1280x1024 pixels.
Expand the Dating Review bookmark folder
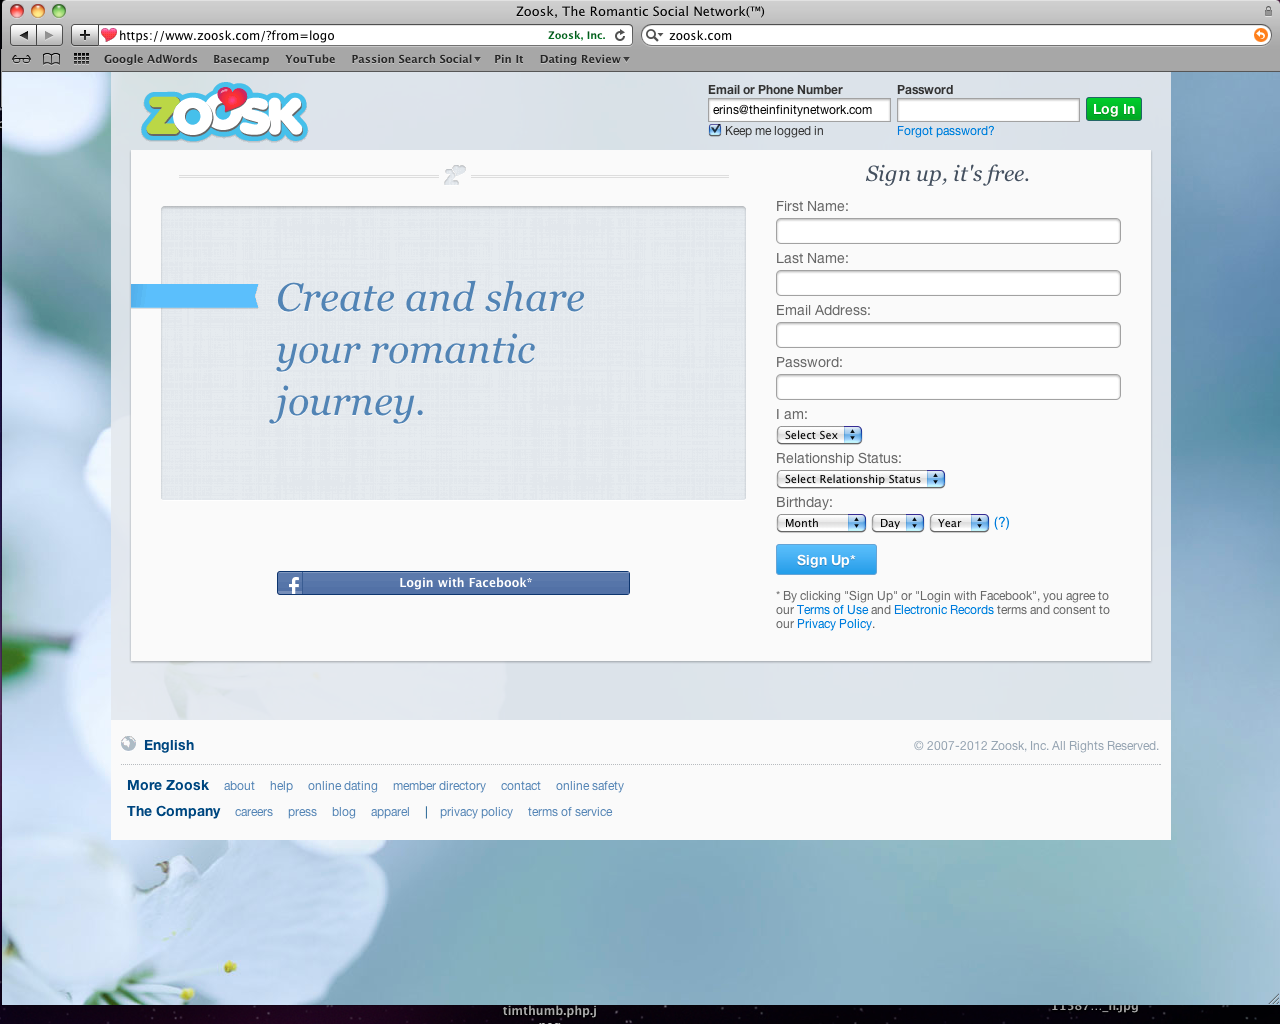(584, 59)
